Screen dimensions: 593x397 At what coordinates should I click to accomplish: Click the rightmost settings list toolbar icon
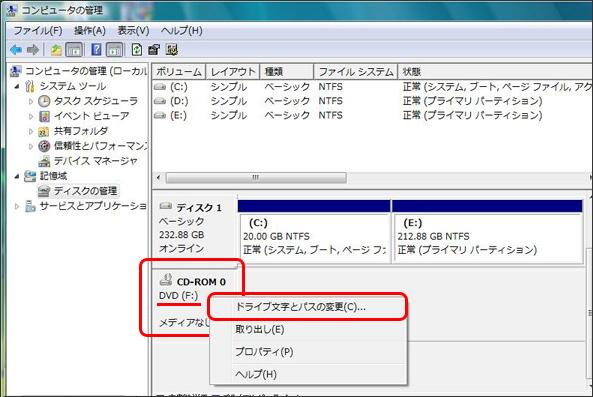171,50
